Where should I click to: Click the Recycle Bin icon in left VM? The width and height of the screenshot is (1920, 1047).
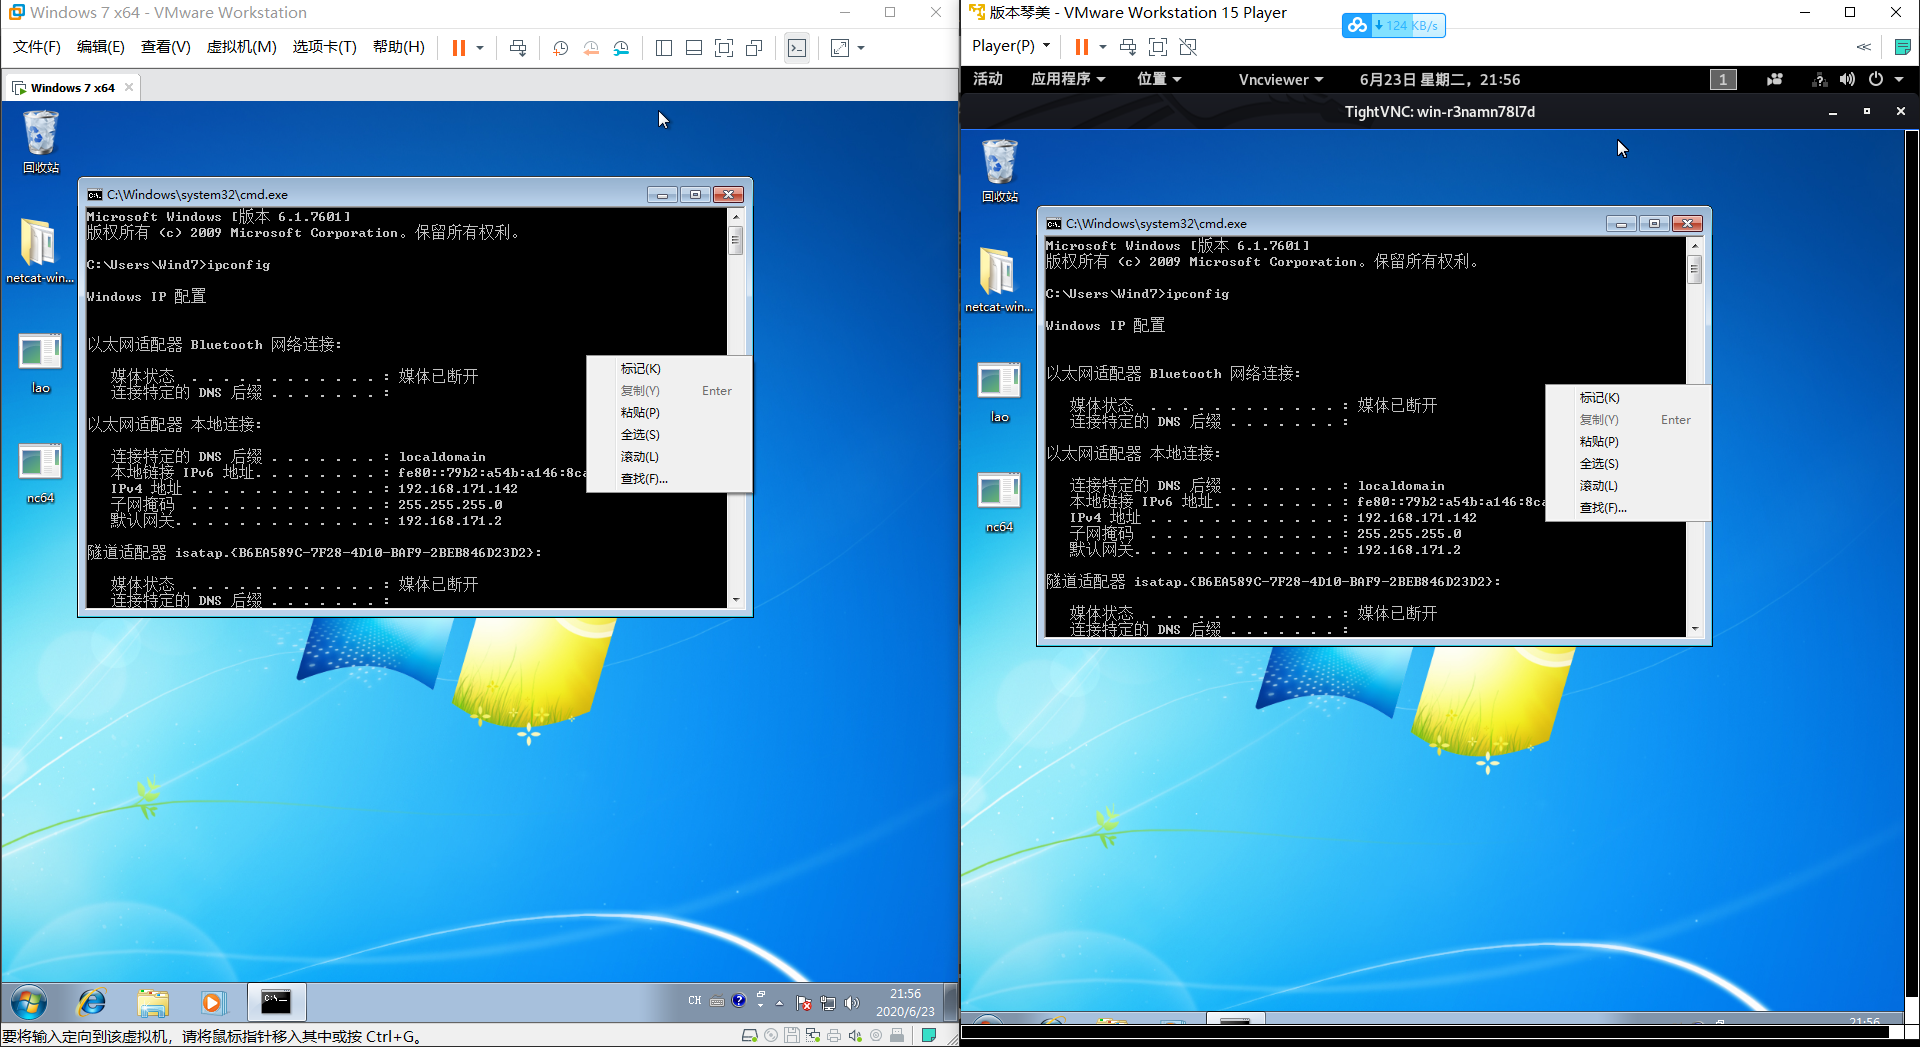(x=41, y=142)
